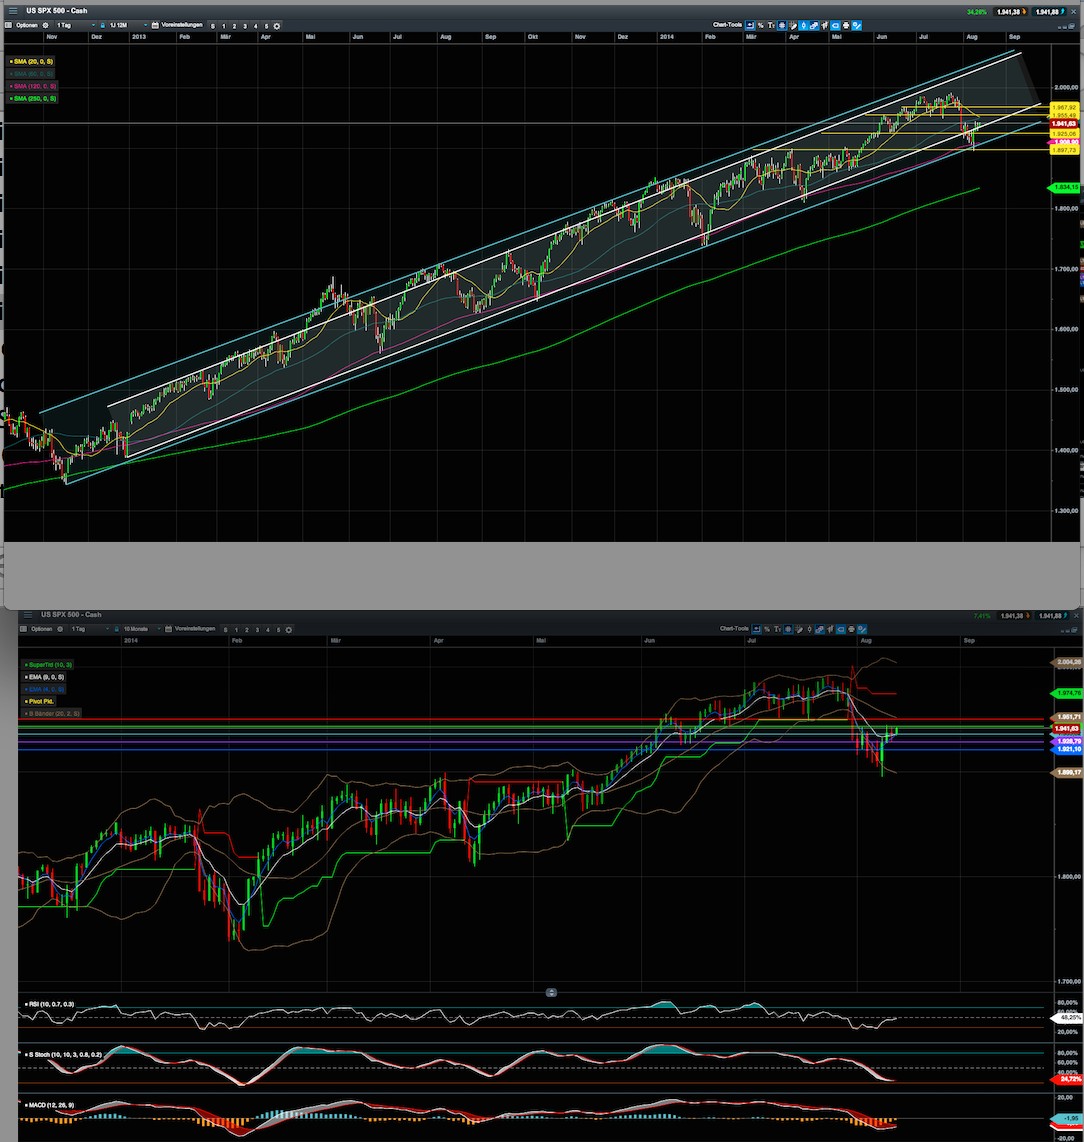
Task: Collapse indicator panel via center arrow handle
Action: pos(551,993)
